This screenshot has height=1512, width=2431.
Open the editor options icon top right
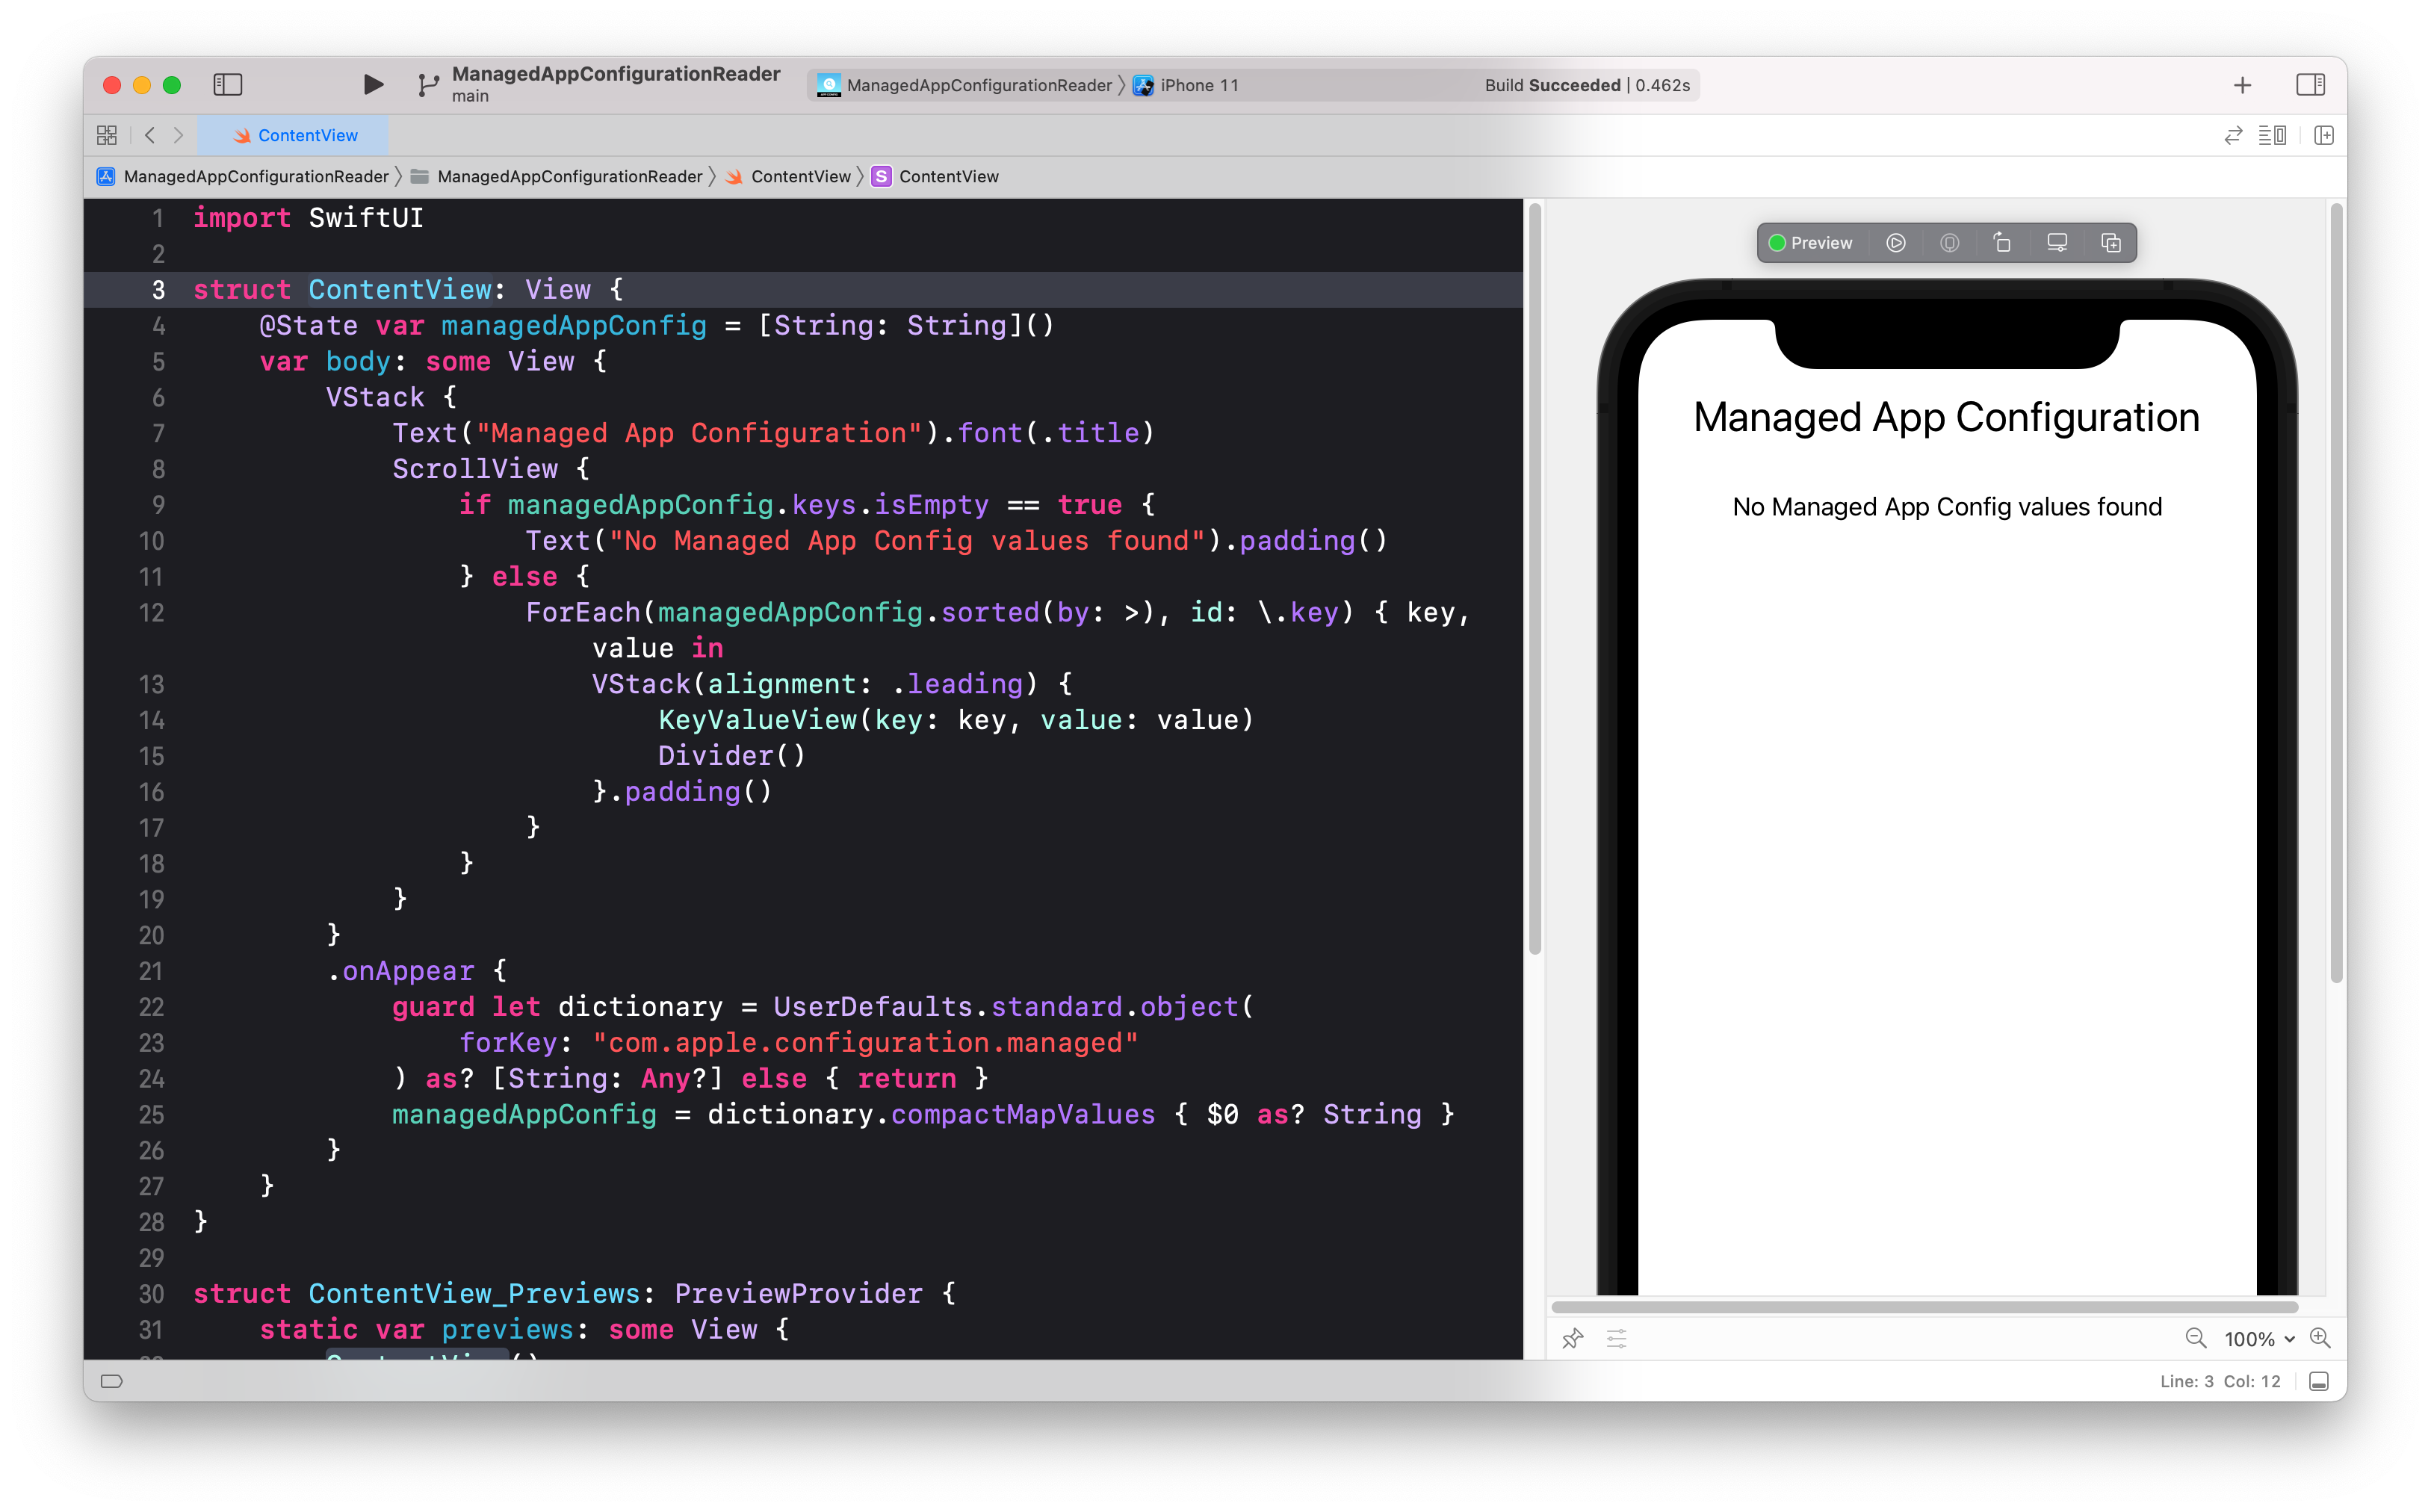click(x=2272, y=135)
